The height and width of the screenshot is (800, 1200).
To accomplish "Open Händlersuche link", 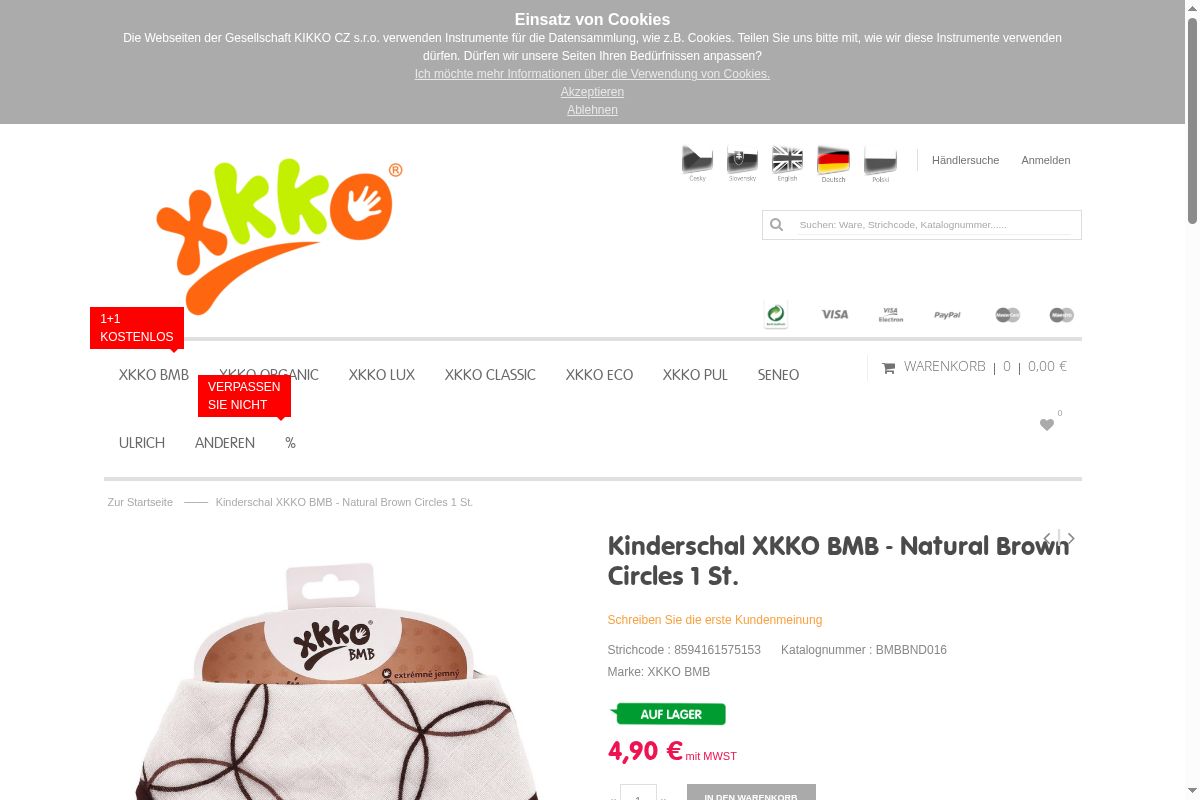I will (965, 160).
